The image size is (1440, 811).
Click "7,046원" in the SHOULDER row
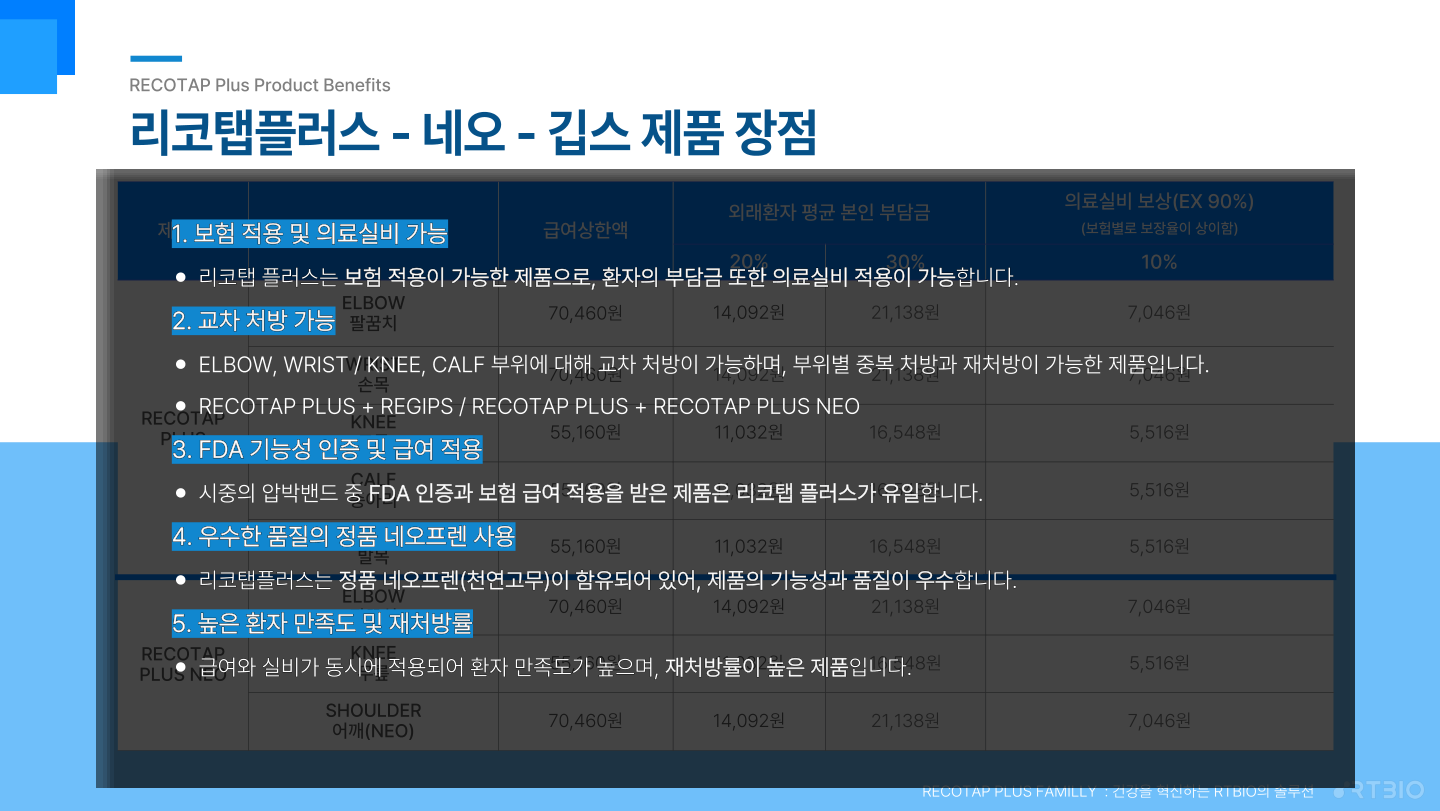[1159, 720]
